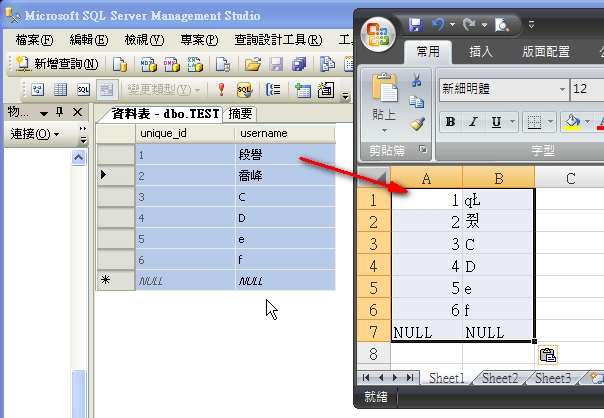
Task: Click the DMX query icon in SSMS toolbar
Action: [172, 64]
